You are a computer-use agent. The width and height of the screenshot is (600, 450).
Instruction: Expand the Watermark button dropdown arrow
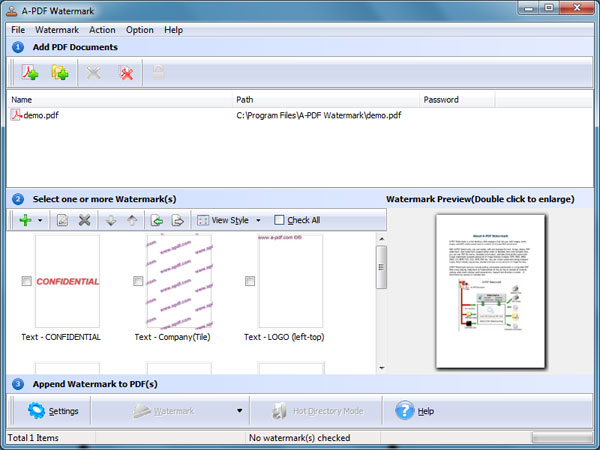[x=240, y=411]
